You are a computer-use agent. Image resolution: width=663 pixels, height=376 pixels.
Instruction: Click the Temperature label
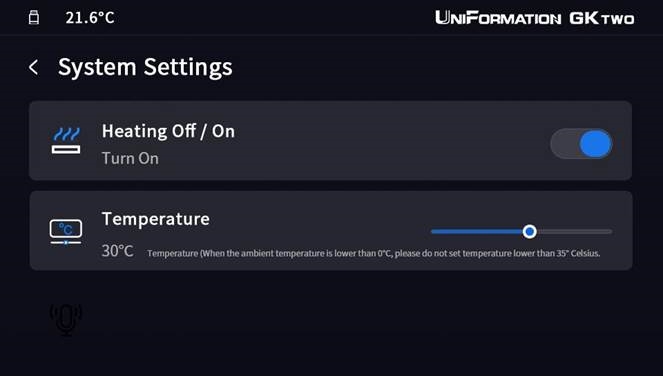tap(156, 219)
